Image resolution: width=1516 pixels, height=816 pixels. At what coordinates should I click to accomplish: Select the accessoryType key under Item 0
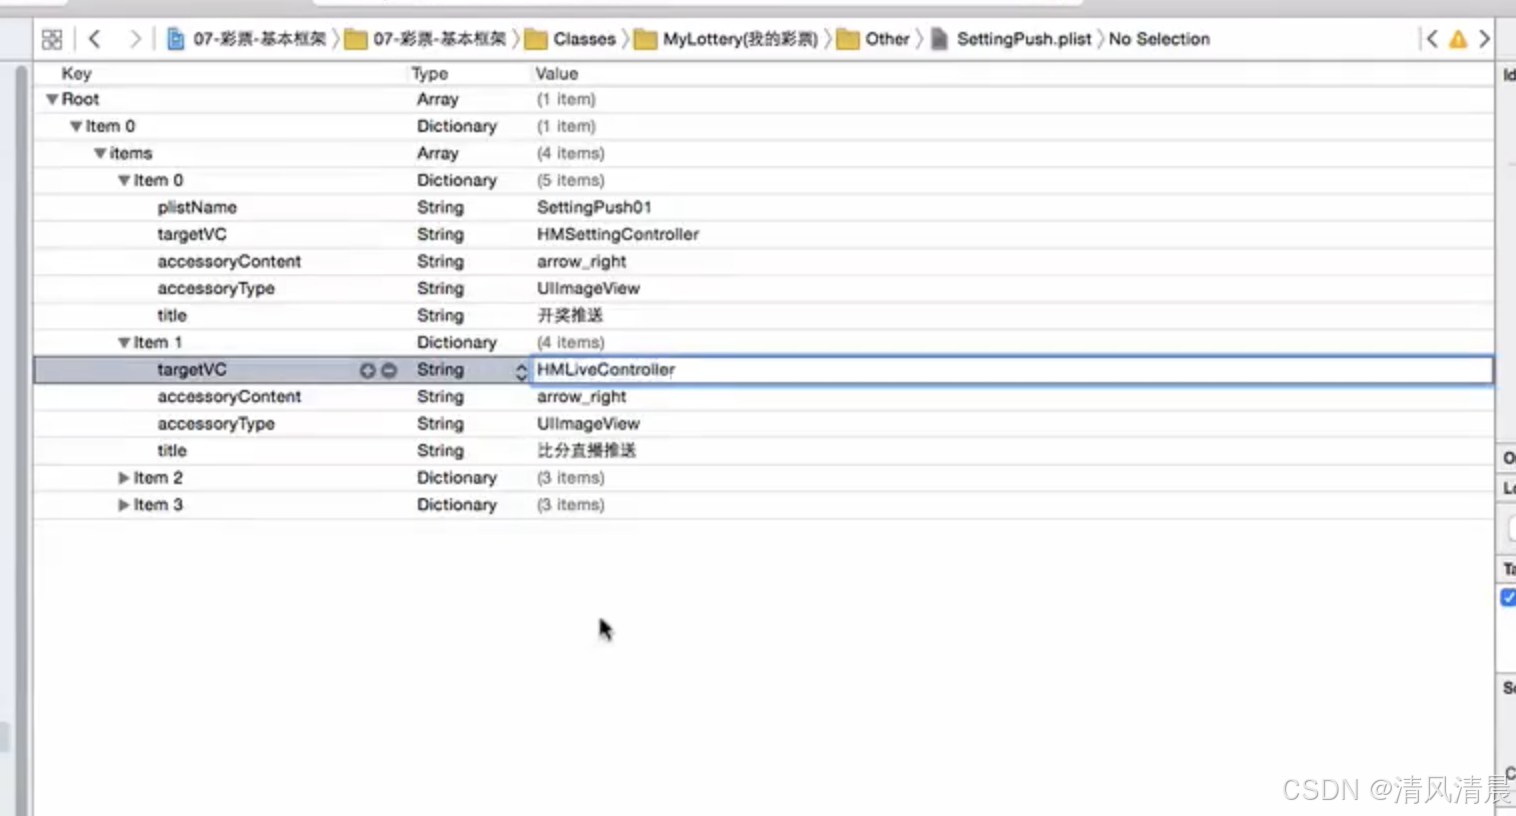[216, 288]
